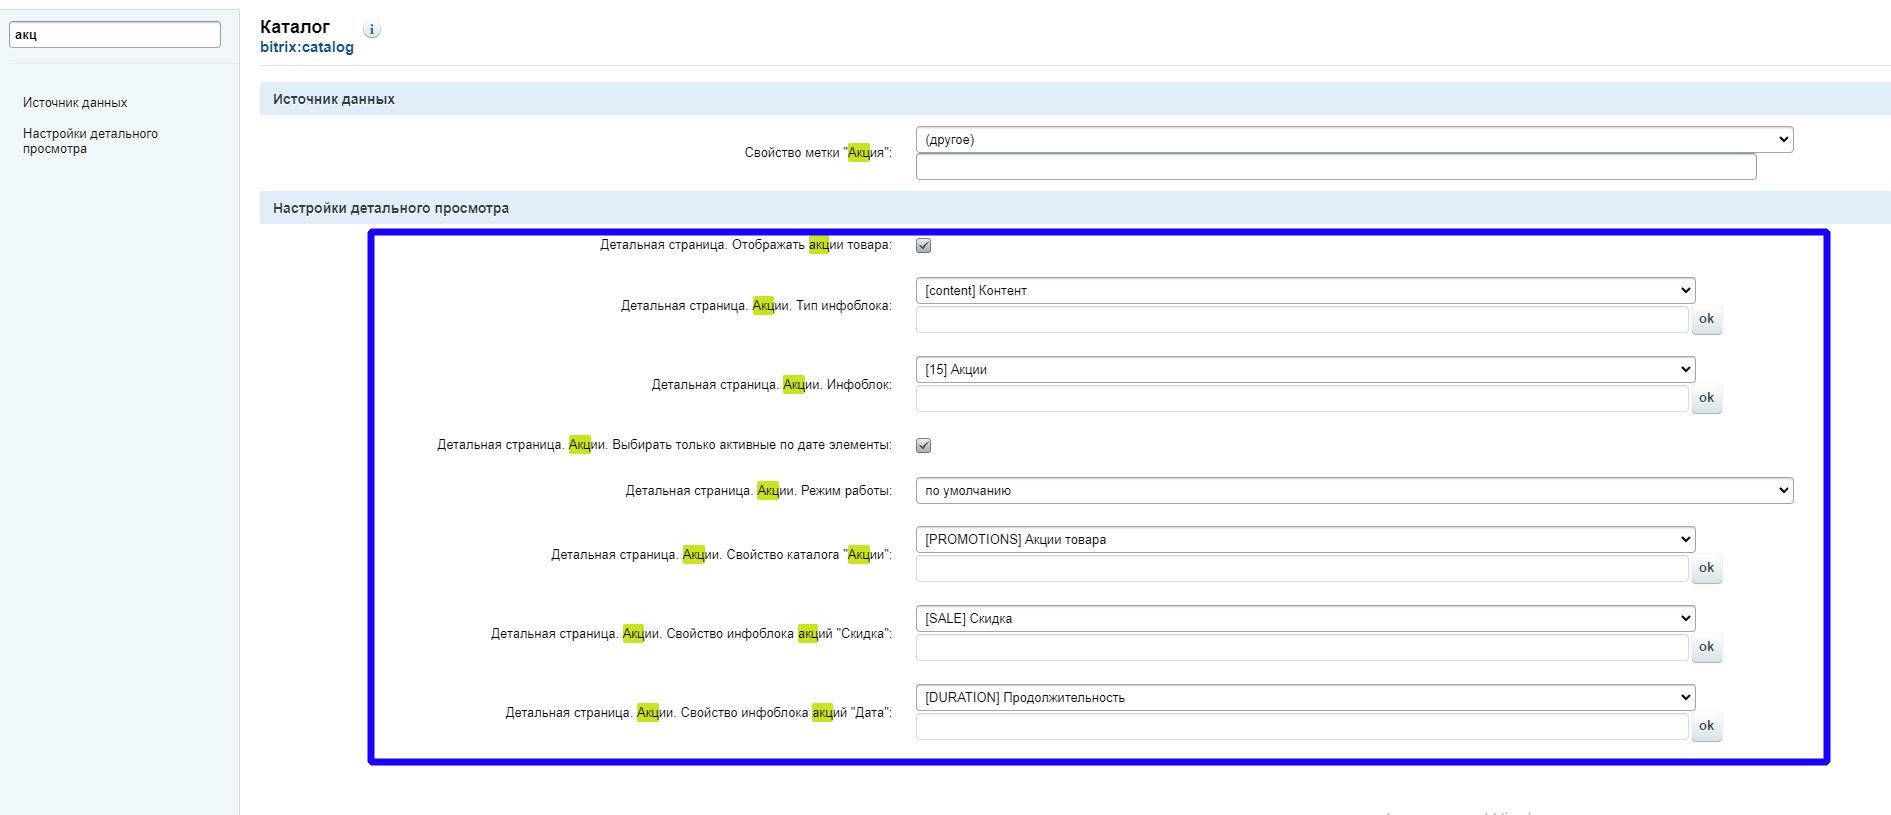Screen dimensions: 1891x815
Task: Click the info icon next to Каталог
Action: pyautogui.click(x=372, y=30)
